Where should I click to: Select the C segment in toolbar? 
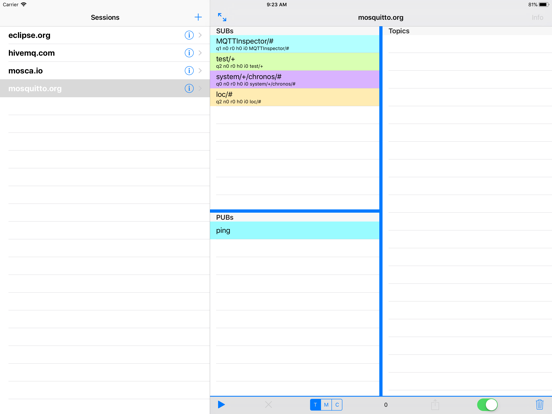click(337, 404)
